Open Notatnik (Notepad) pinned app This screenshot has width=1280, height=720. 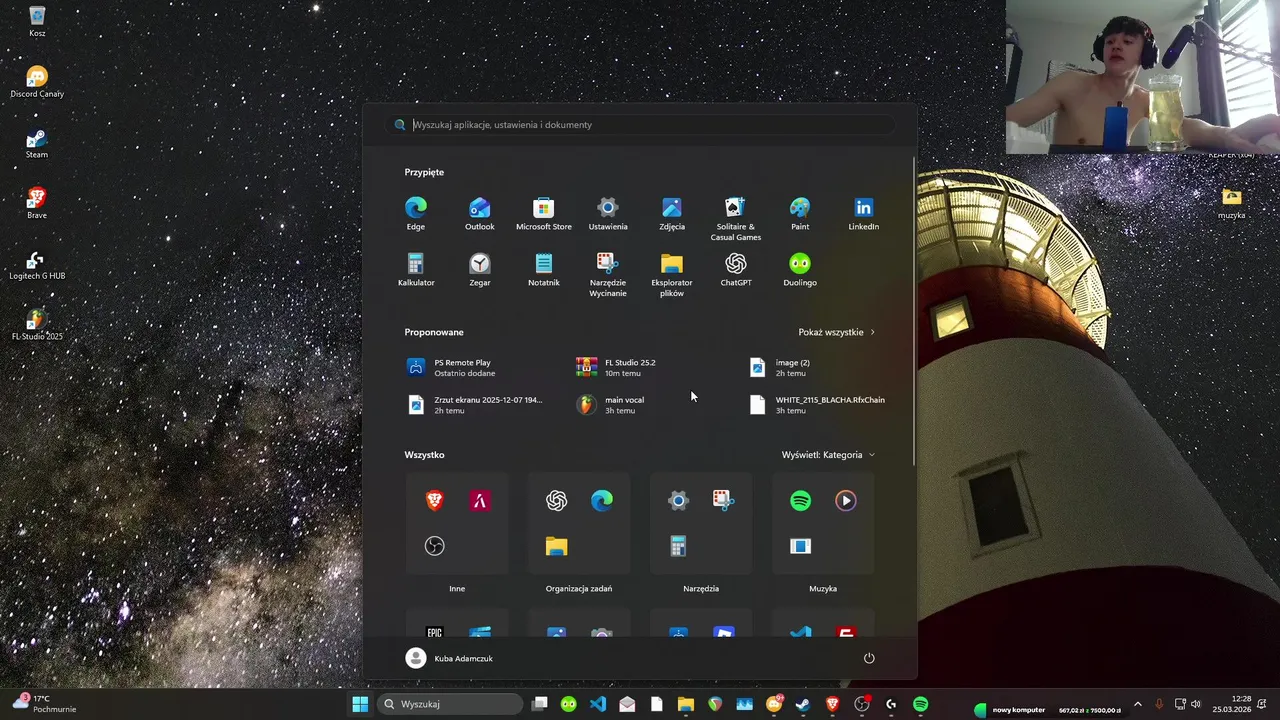544,270
